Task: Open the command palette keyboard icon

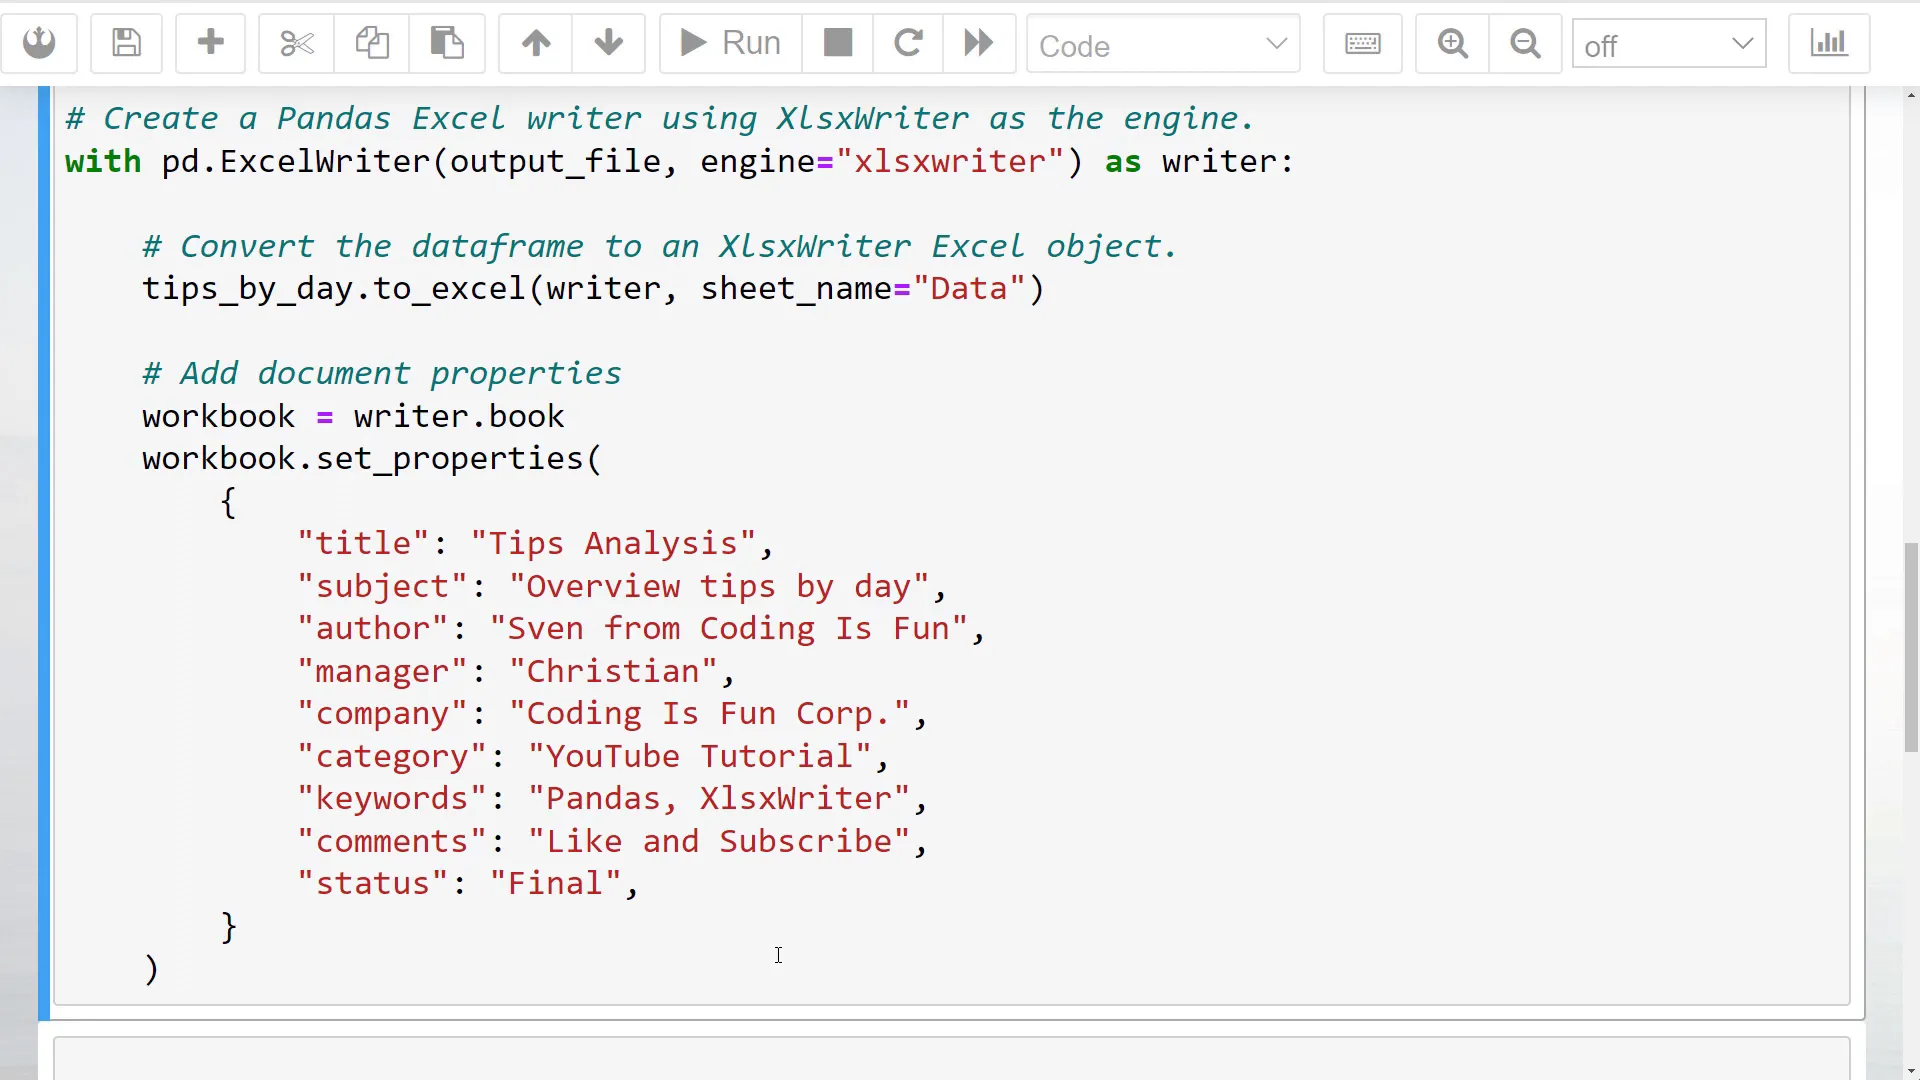Action: pyautogui.click(x=1363, y=43)
